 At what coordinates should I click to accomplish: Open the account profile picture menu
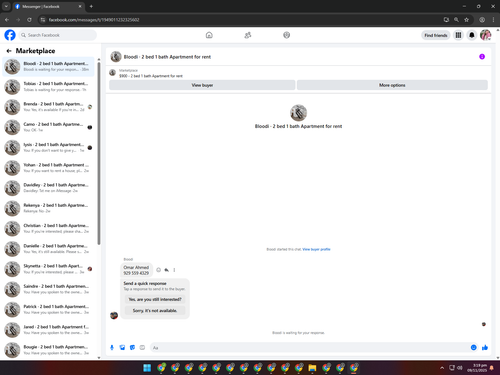485,35
